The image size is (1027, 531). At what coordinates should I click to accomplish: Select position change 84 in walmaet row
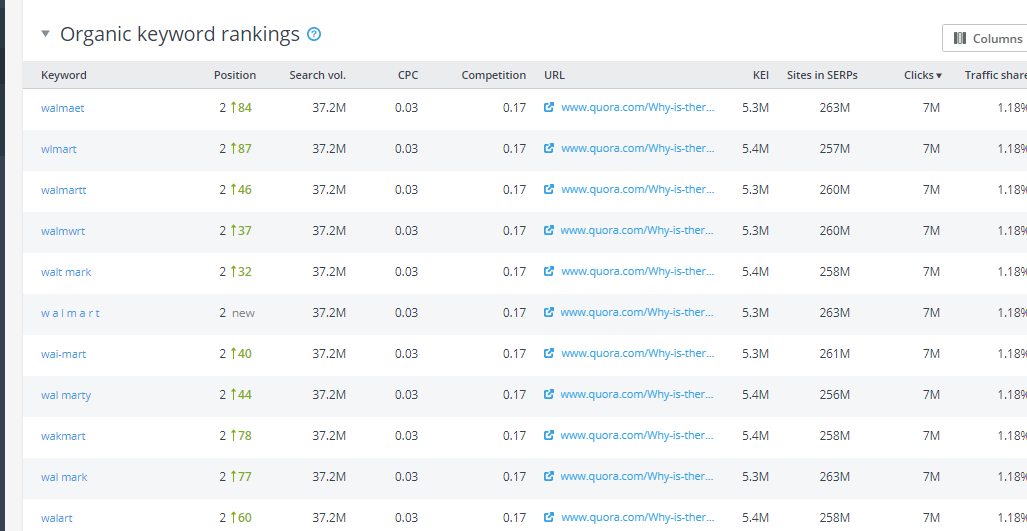[x=241, y=107]
